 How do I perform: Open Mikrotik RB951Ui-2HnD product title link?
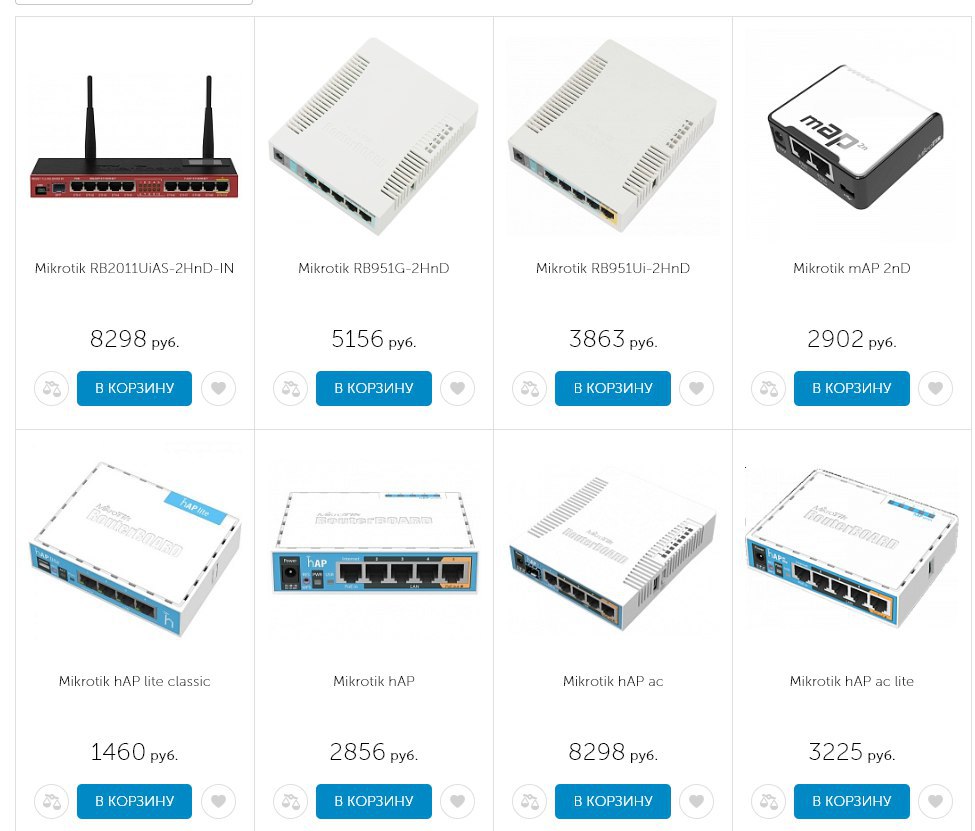pyautogui.click(x=612, y=268)
